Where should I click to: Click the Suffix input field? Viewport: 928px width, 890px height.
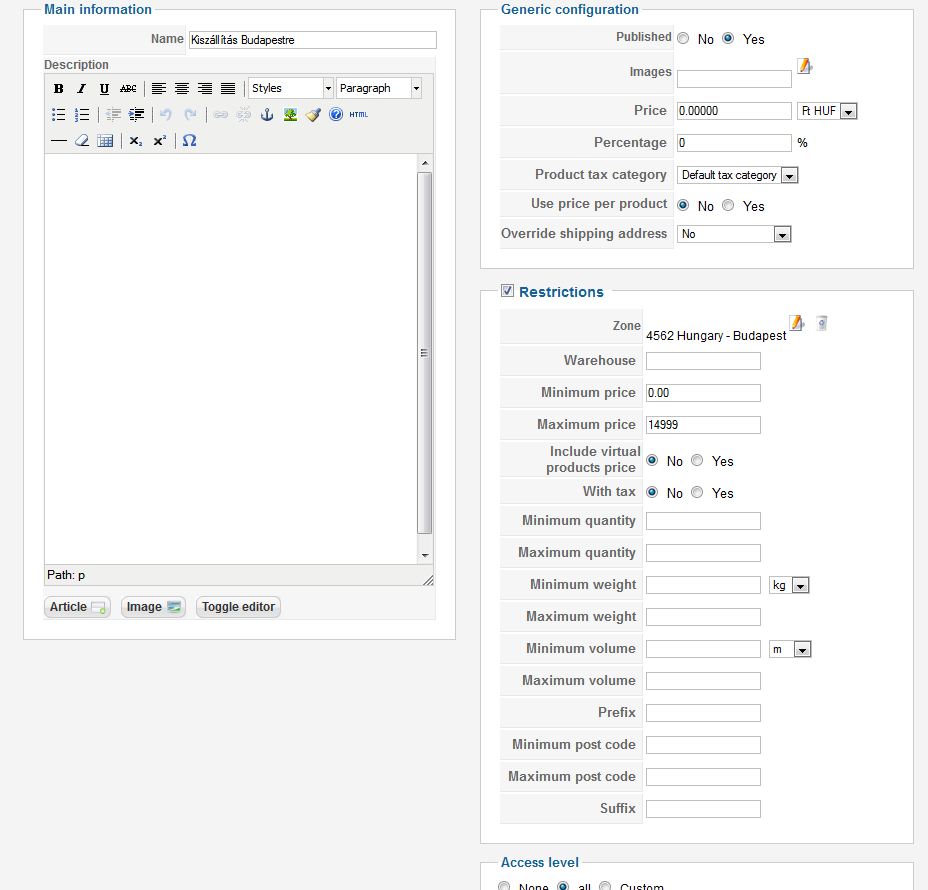click(x=703, y=809)
